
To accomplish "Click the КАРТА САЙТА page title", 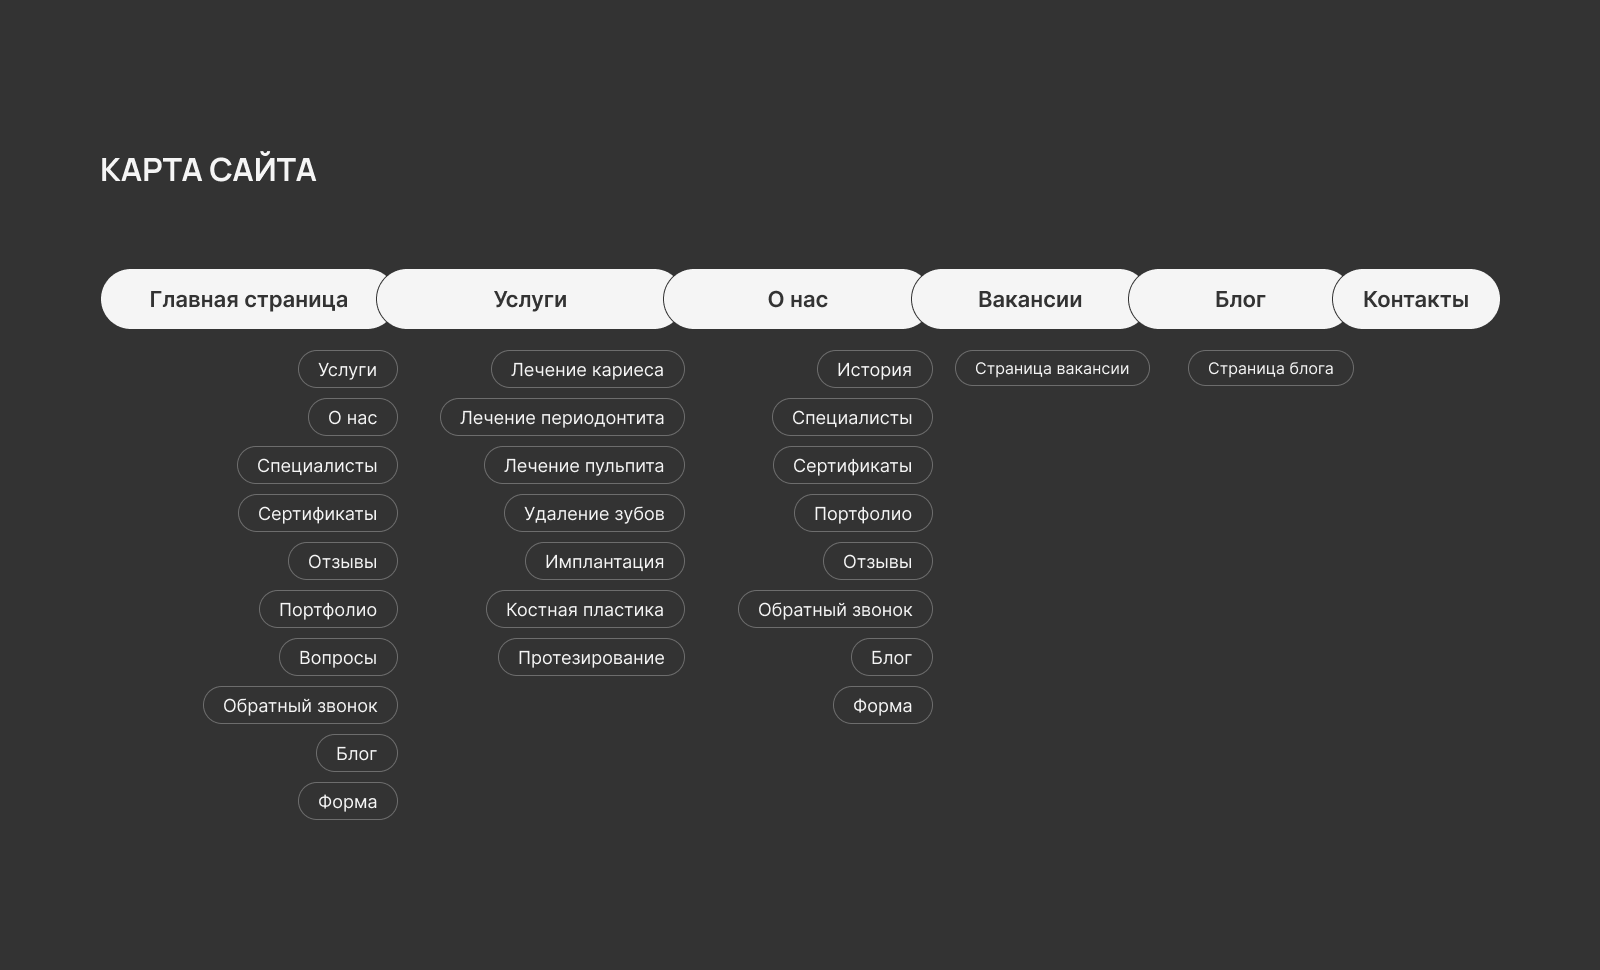I will click(x=208, y=170).
